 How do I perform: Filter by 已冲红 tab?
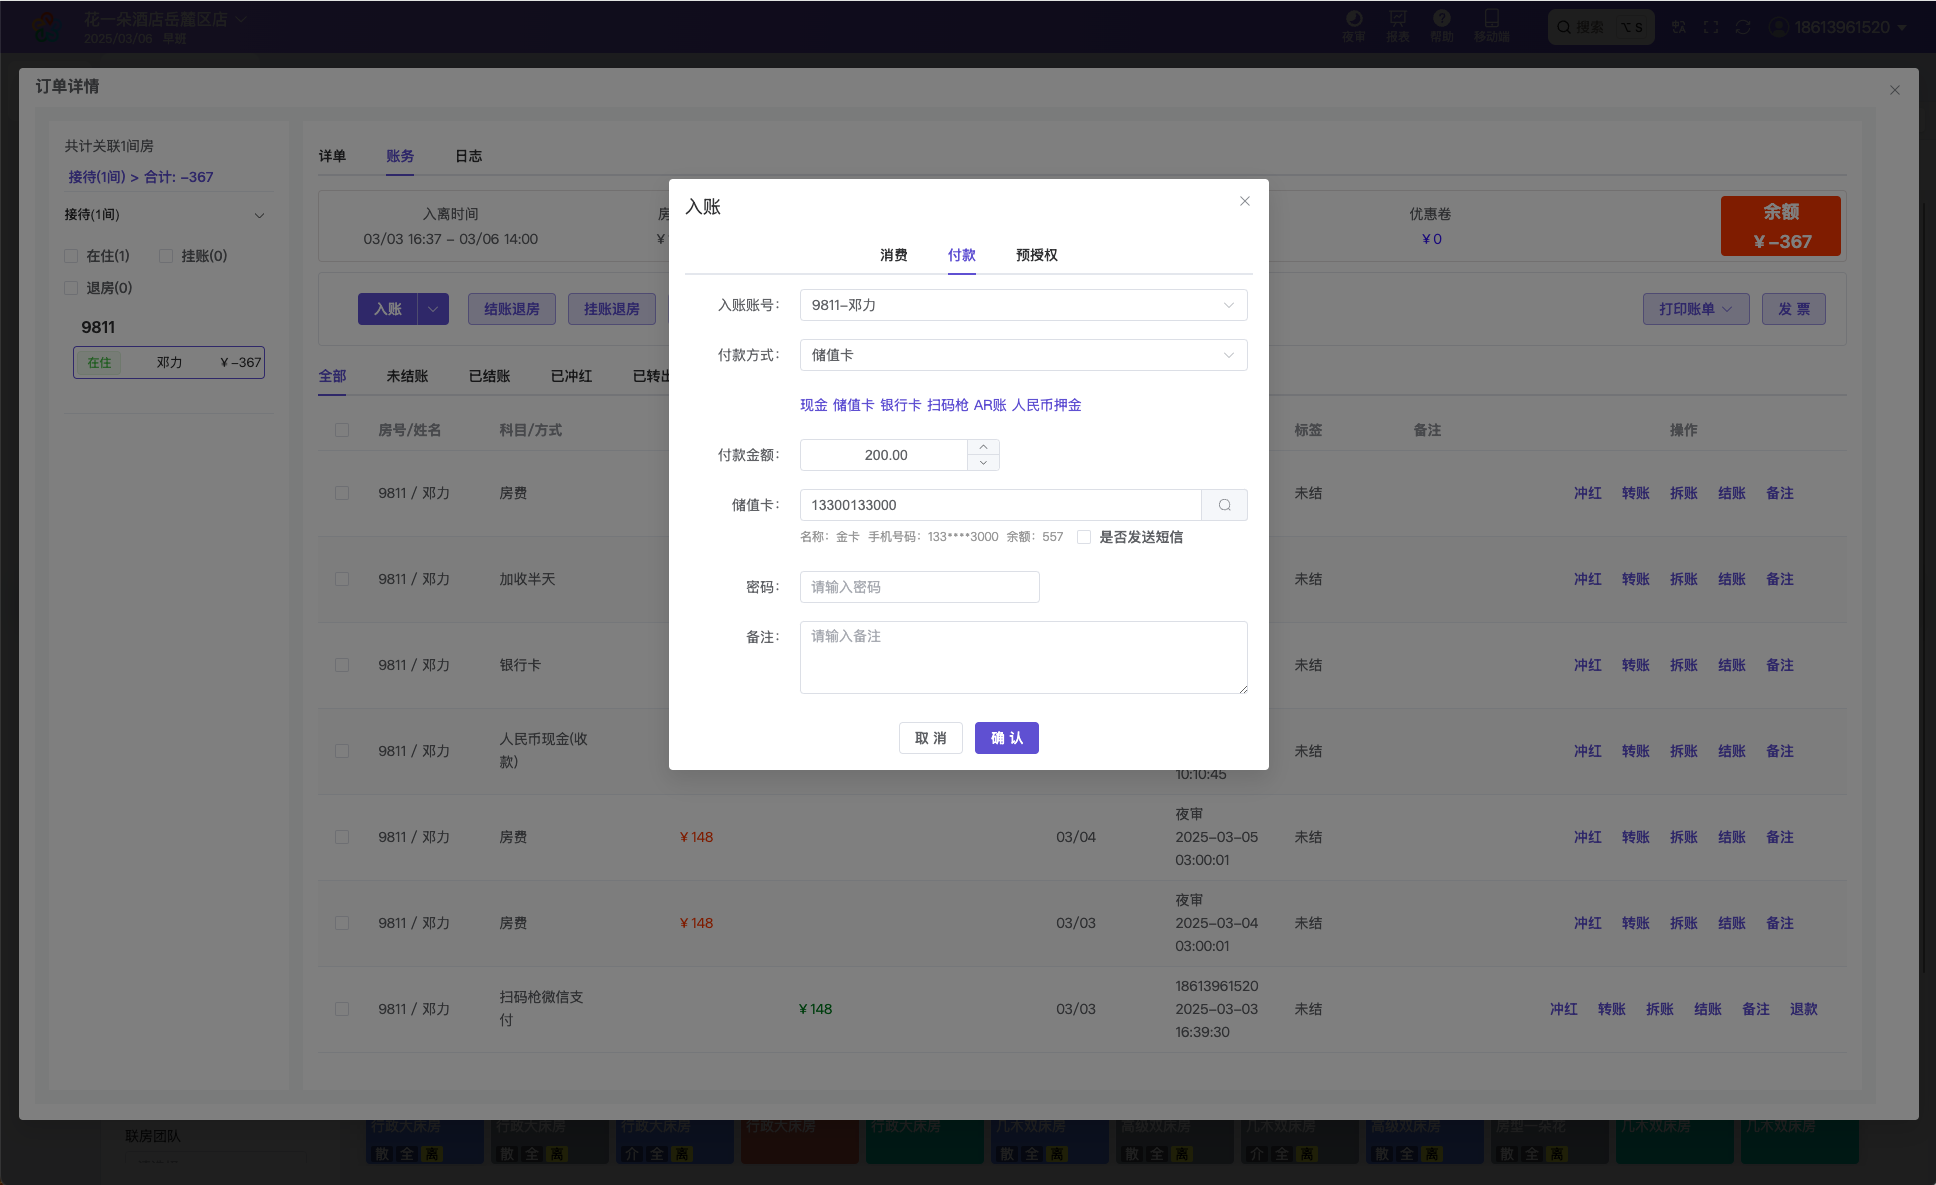tap(571, 376)
